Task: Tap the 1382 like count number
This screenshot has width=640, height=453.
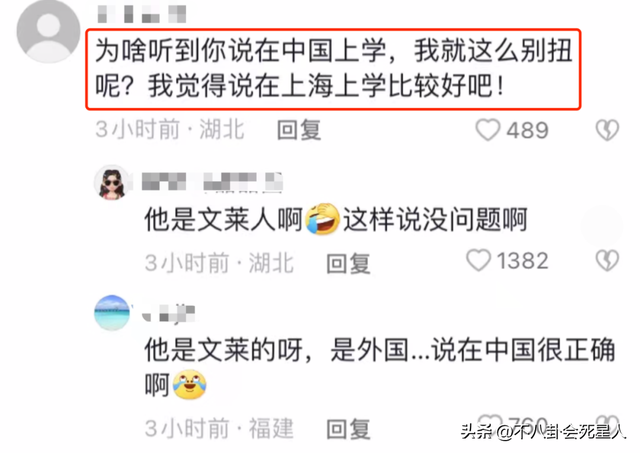Action: tap(522, 261)
